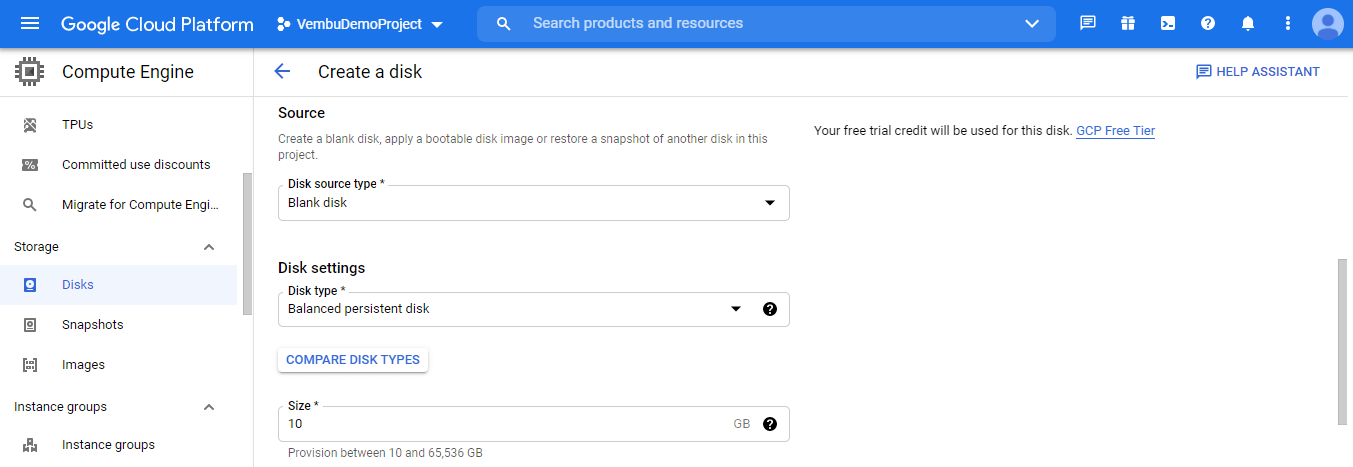This screenshot has width=1353, height=467.
Task: Click the Committed use discounts percent icon
Action: coord(30,165)
